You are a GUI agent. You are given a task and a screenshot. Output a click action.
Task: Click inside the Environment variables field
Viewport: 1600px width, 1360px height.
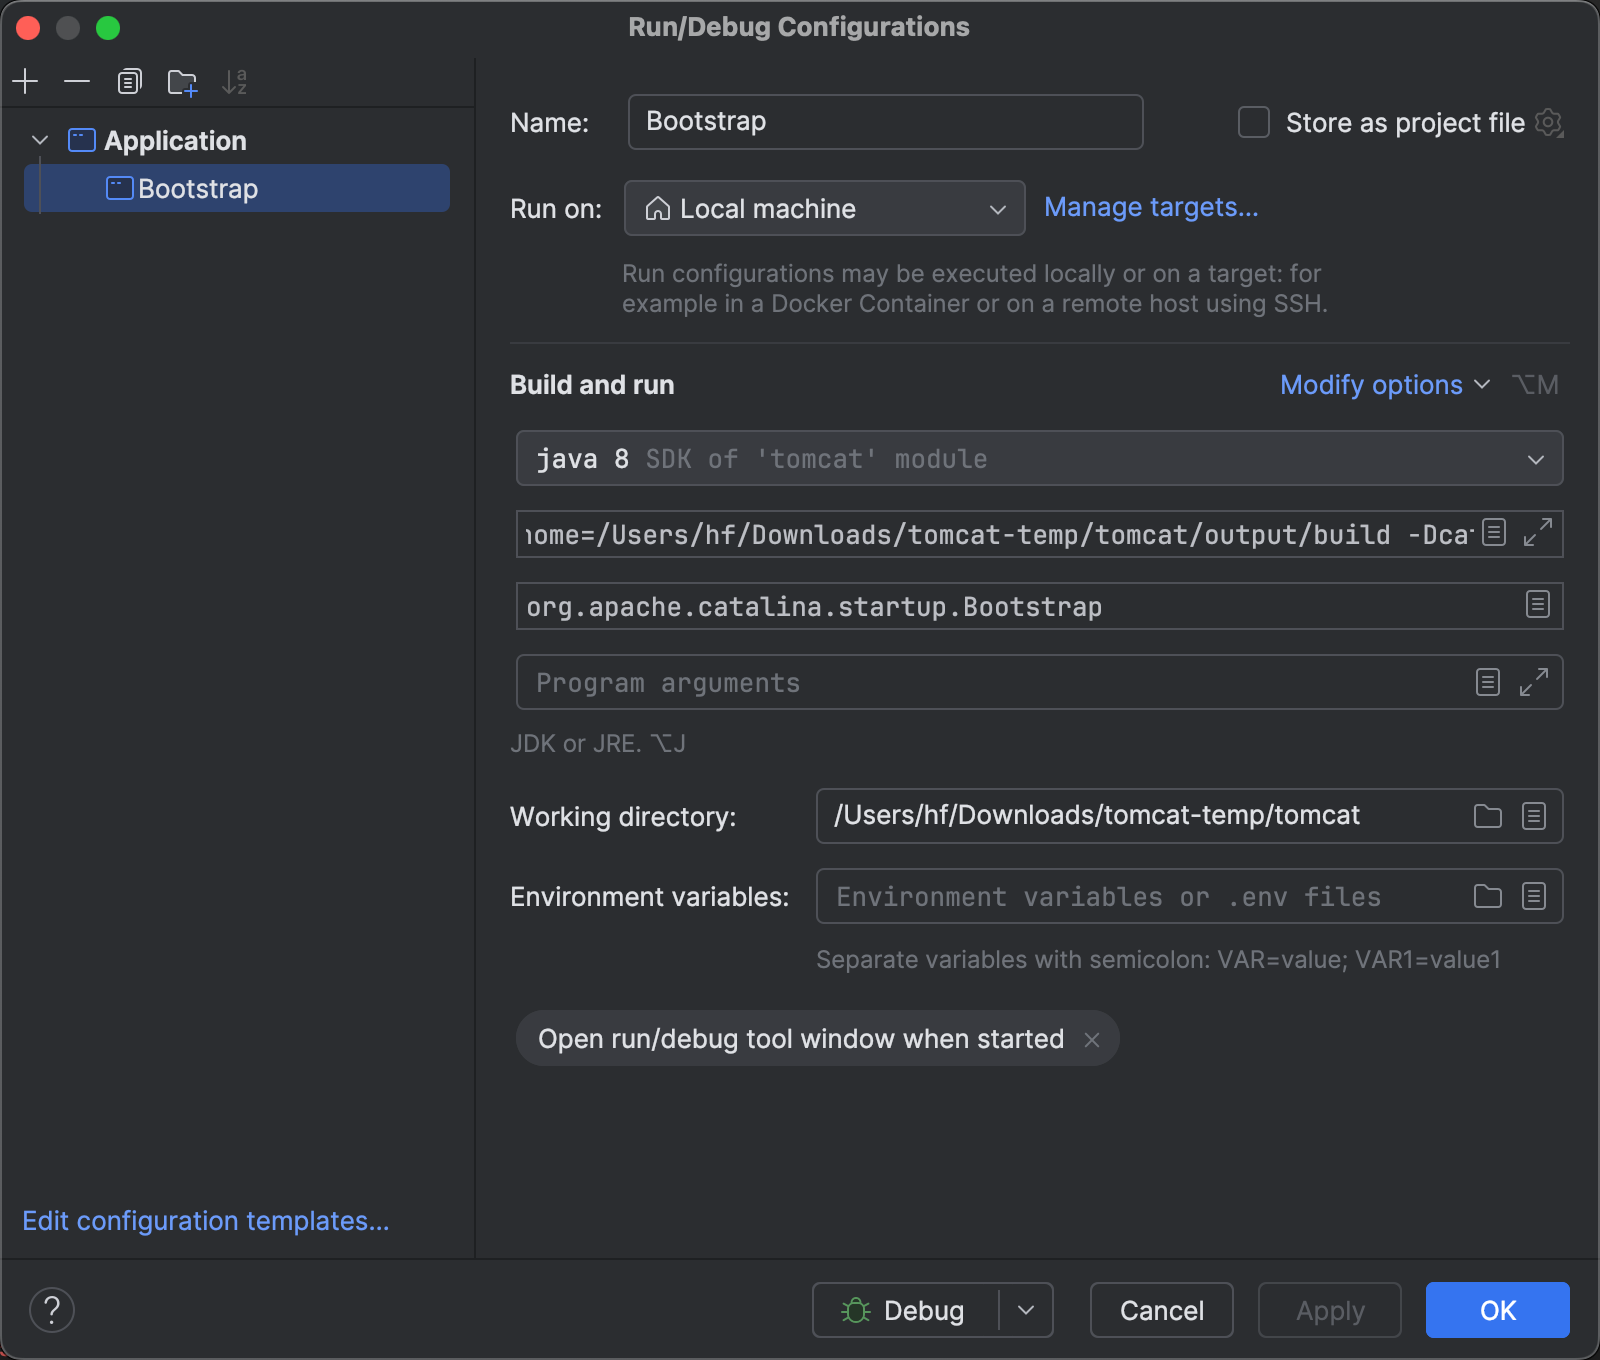(1140, 897)
